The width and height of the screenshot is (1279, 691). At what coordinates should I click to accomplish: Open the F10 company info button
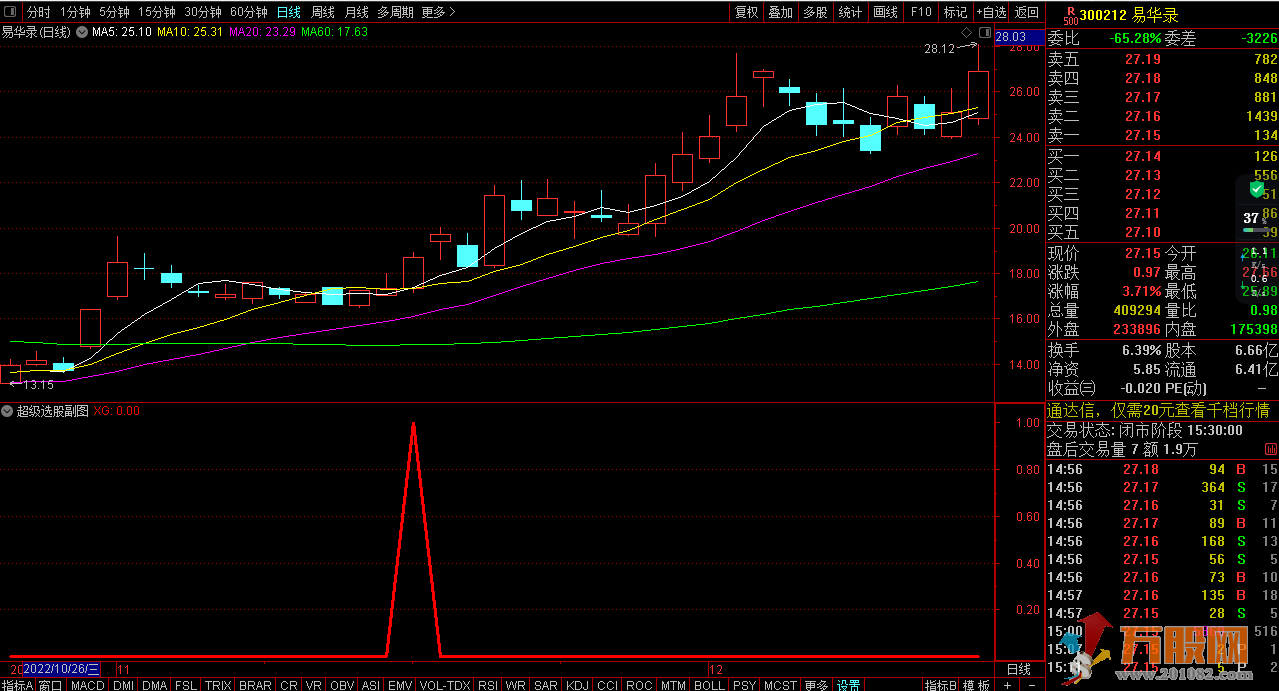coord(920,12)
